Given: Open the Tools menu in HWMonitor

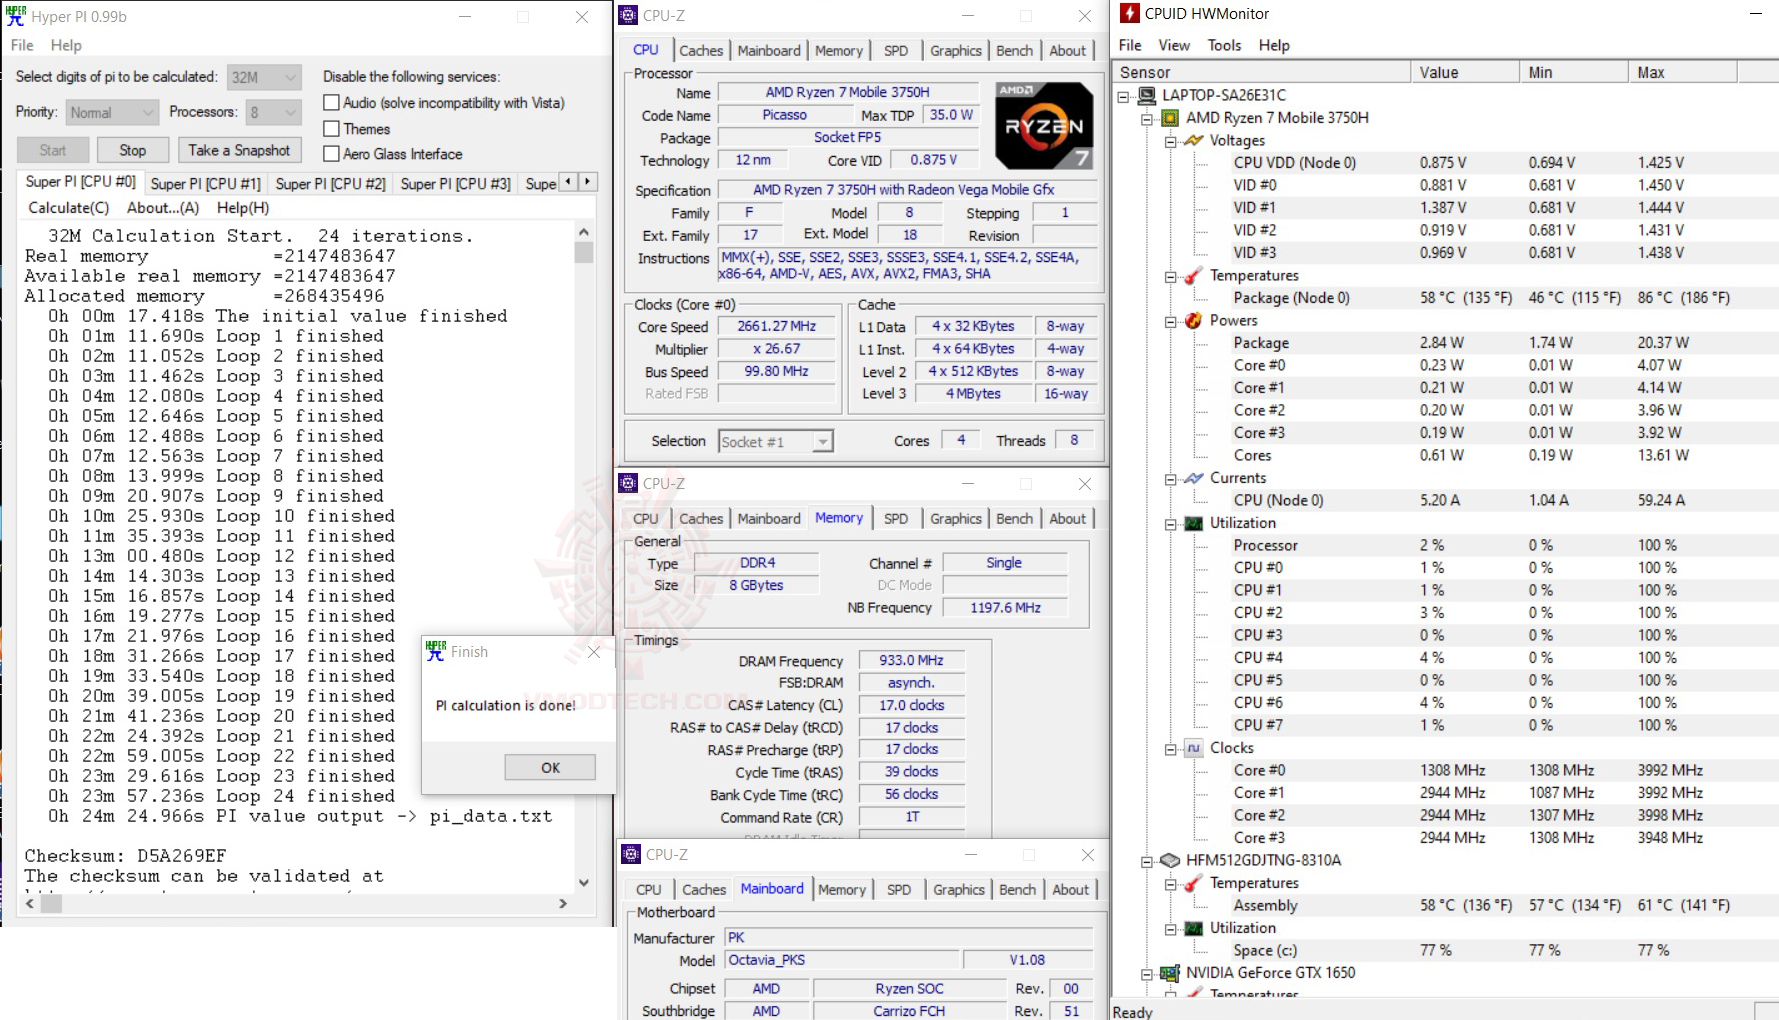Looking at the screenshot, I should [x=1224, y=45].
